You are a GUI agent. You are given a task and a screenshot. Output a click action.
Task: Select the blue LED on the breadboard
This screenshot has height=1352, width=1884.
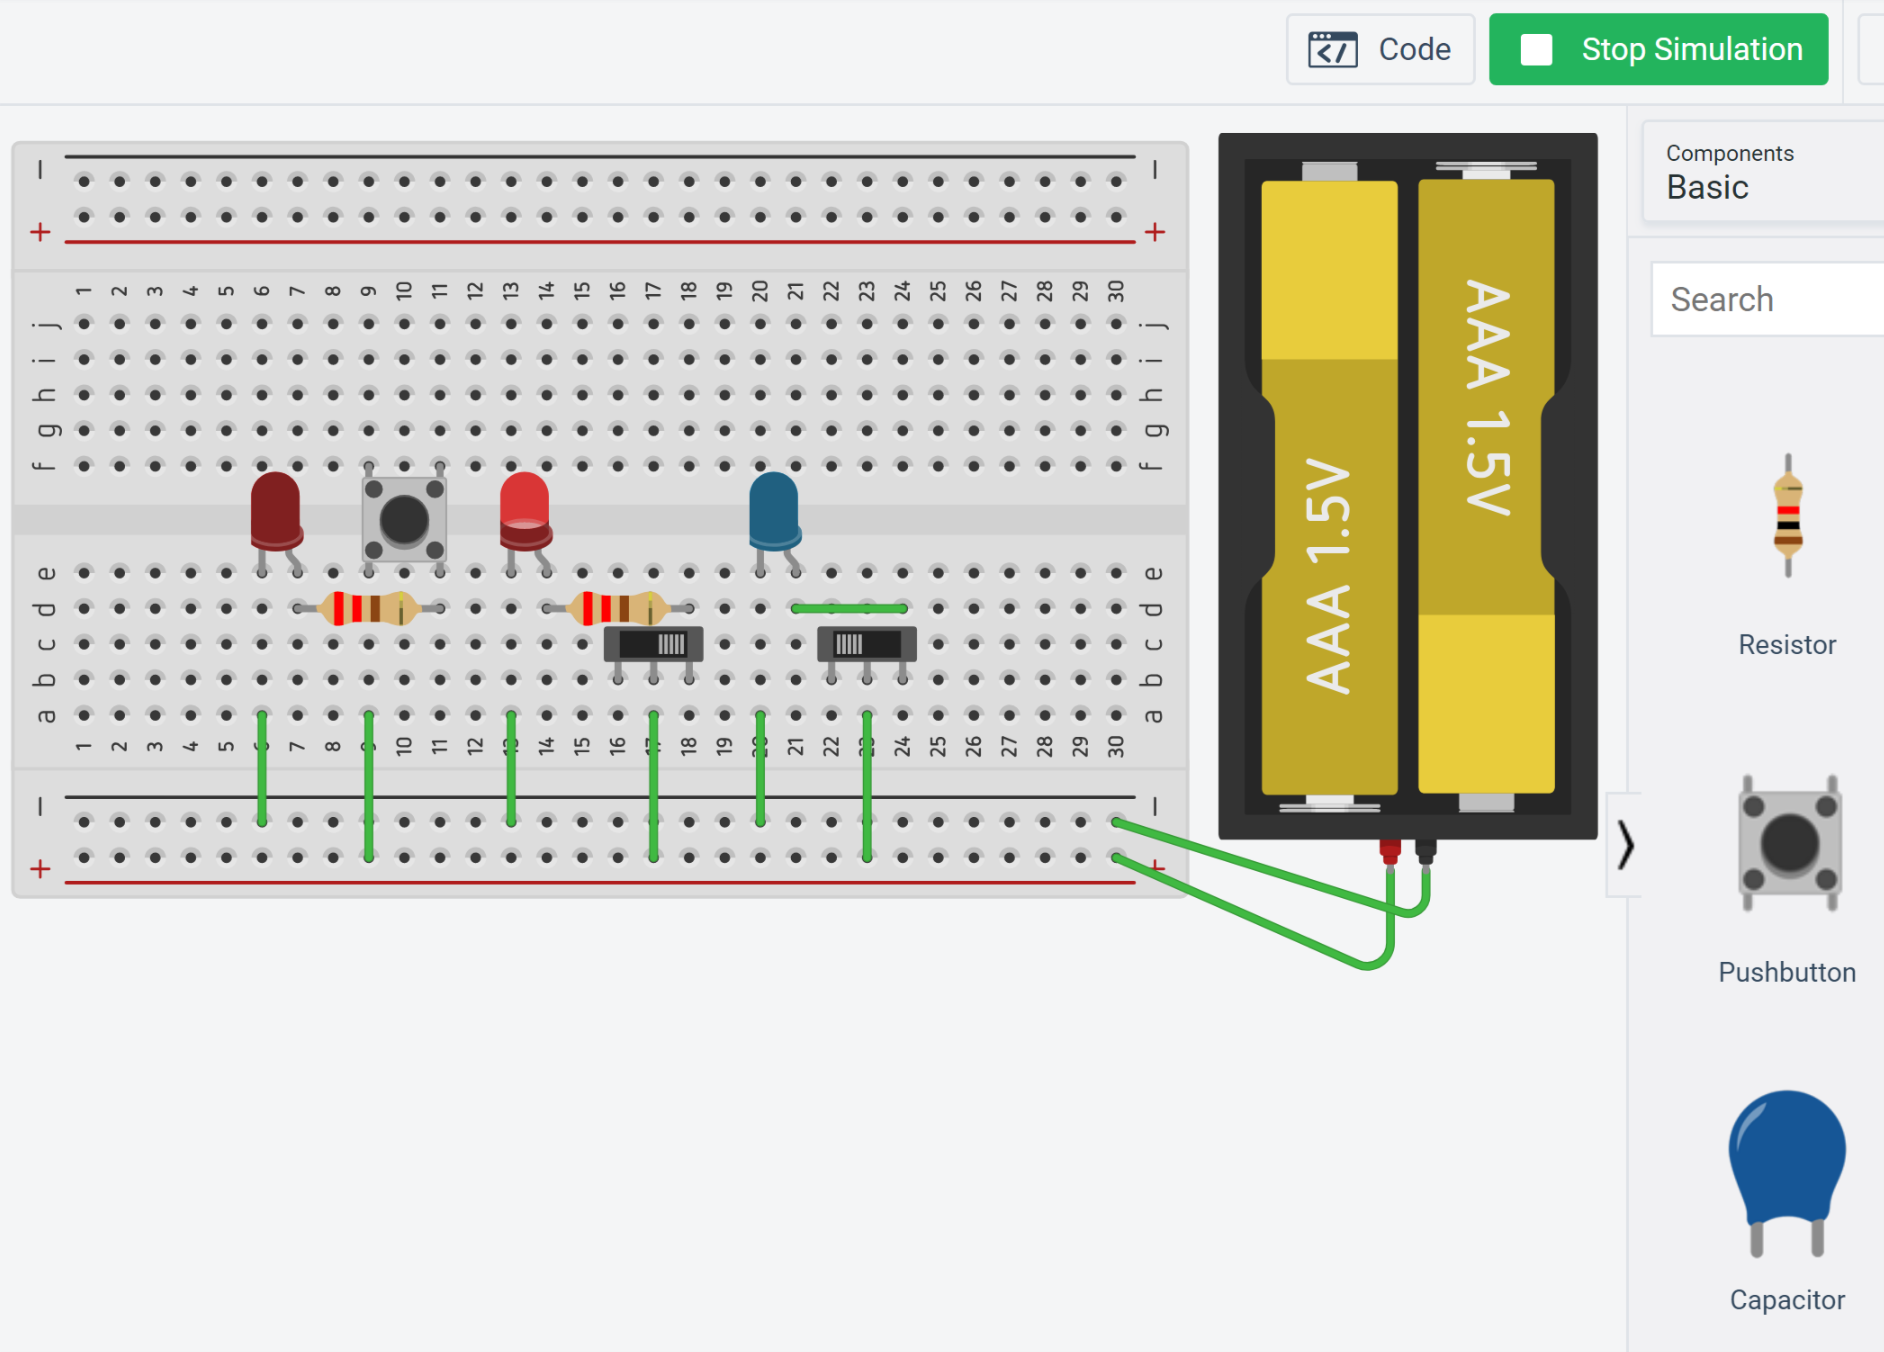tap(773, 510)
